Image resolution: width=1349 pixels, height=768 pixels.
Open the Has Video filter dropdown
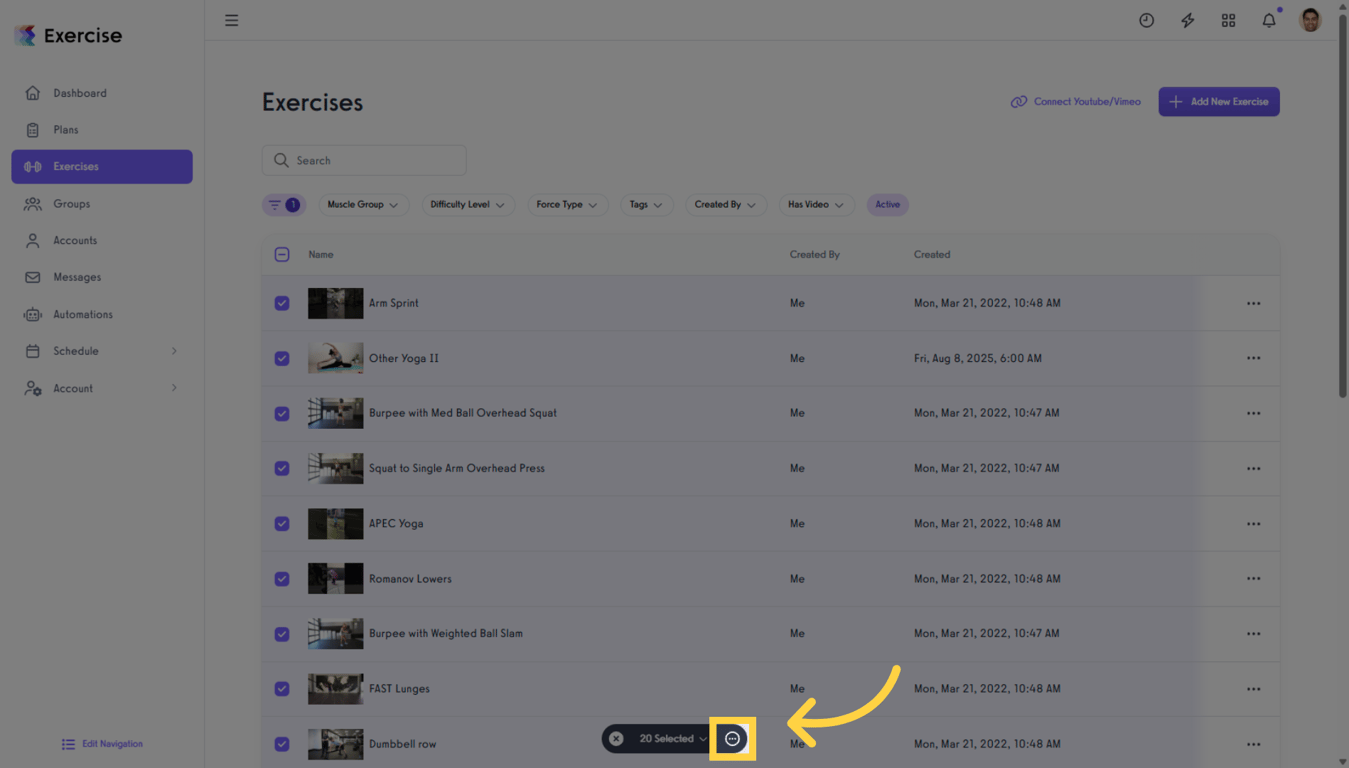click(816, 205)
